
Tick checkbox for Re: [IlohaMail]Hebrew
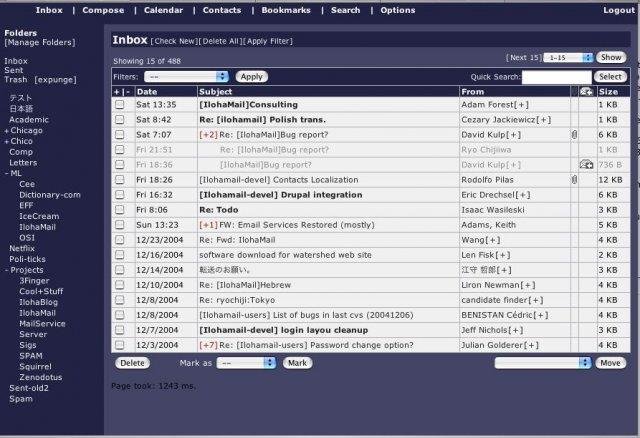click(120, 285)
